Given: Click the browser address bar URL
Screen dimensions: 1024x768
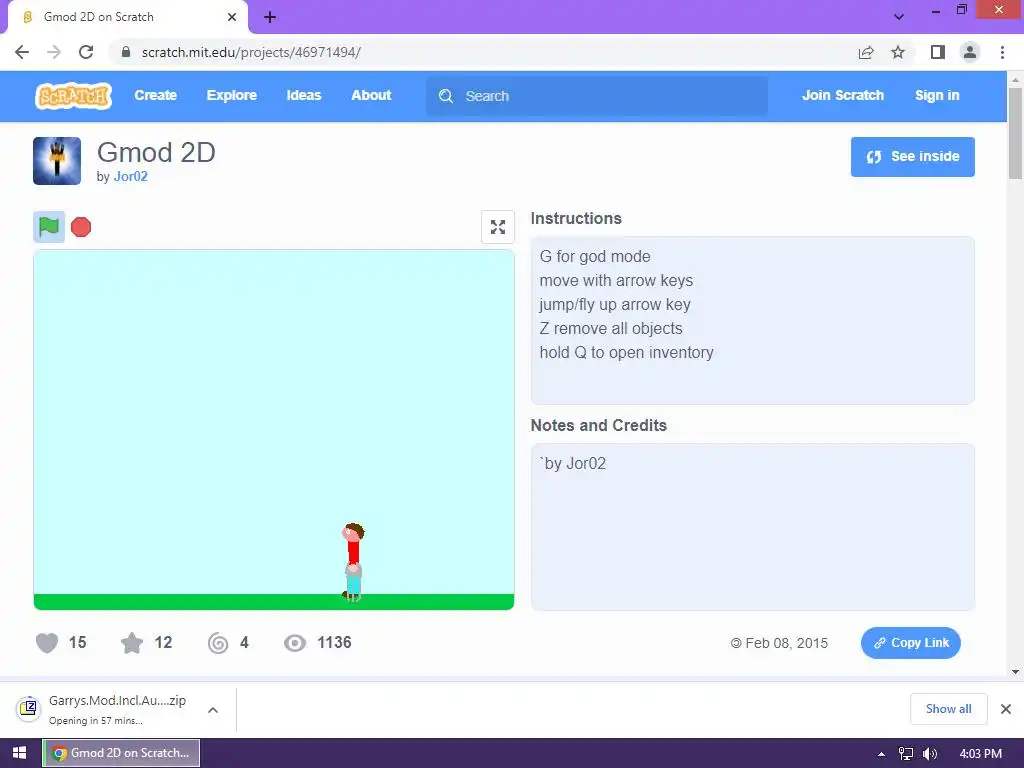Looking at the screenshot, I should 251,52.
